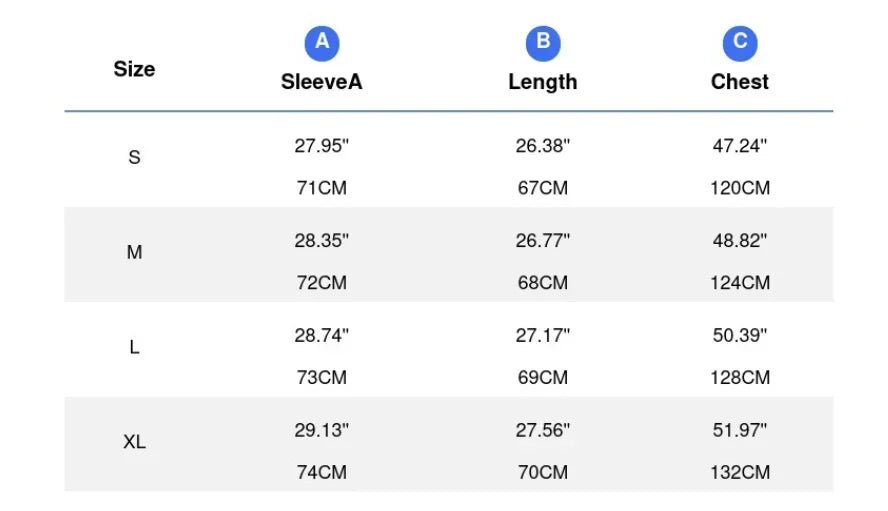Click the 68CM length measurement
This screenshot has width=888, height=511.
click(543, 283)
